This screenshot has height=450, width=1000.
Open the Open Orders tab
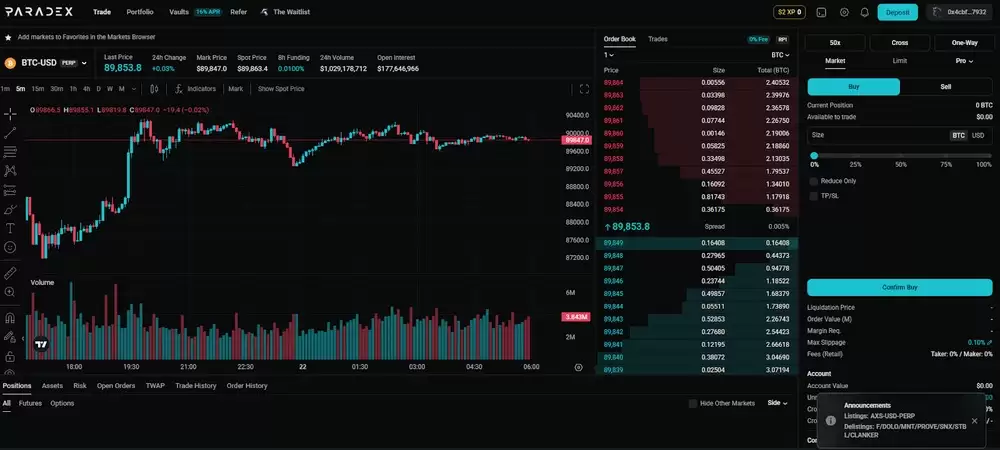point(116,386)
